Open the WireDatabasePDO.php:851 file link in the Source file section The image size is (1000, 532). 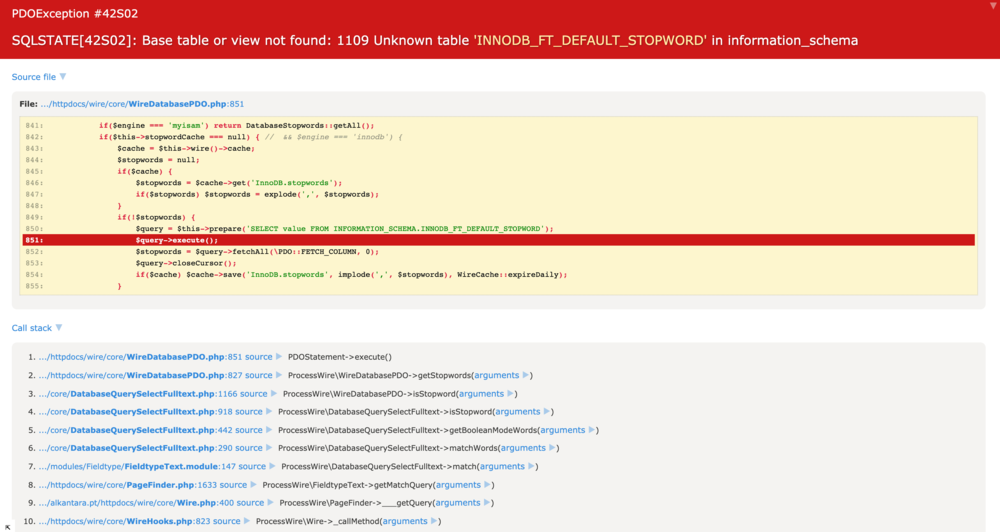point(142,104)
